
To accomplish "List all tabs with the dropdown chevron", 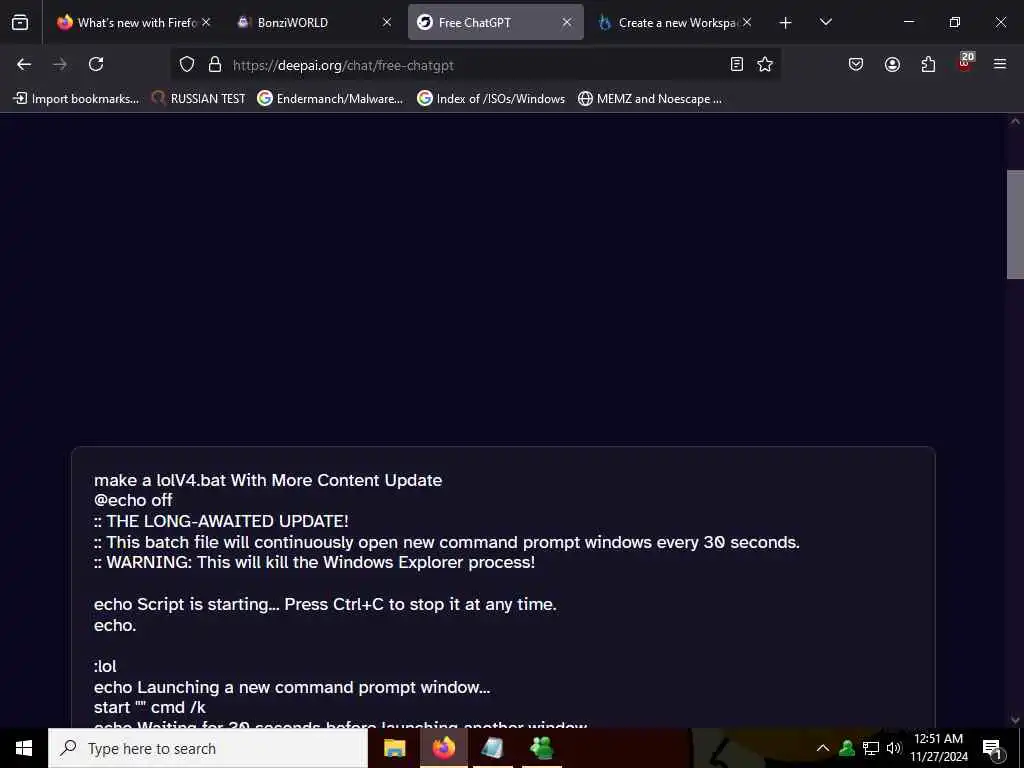I will 825,22.
